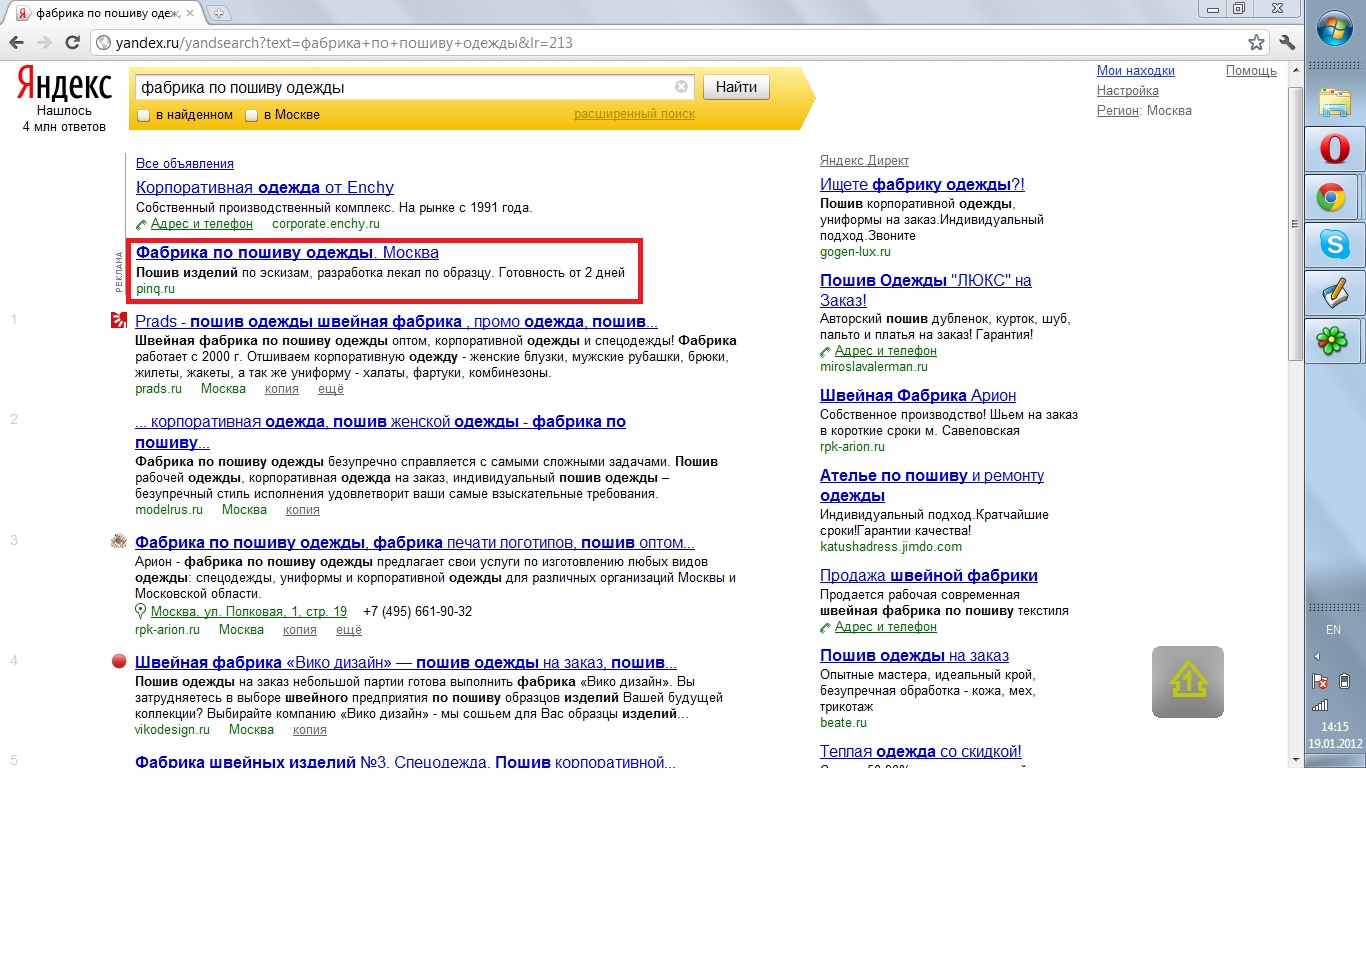Viewport: 1366px width, 958px height.
Task: Enable the 'в Москве' checkbox
Action: 252,115
